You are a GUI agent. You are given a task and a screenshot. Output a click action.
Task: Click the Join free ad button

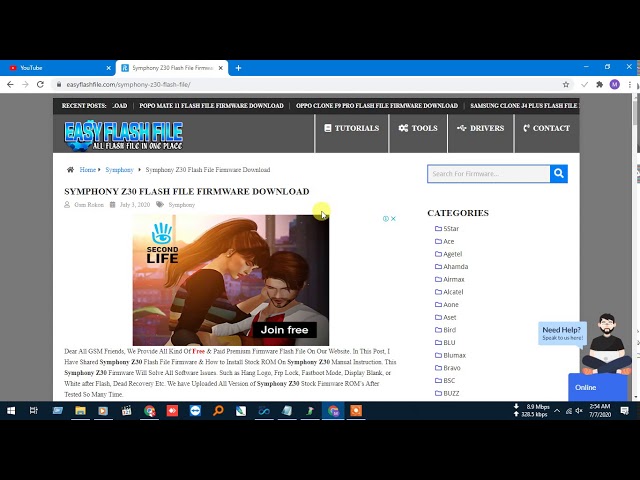pos(284,330)
